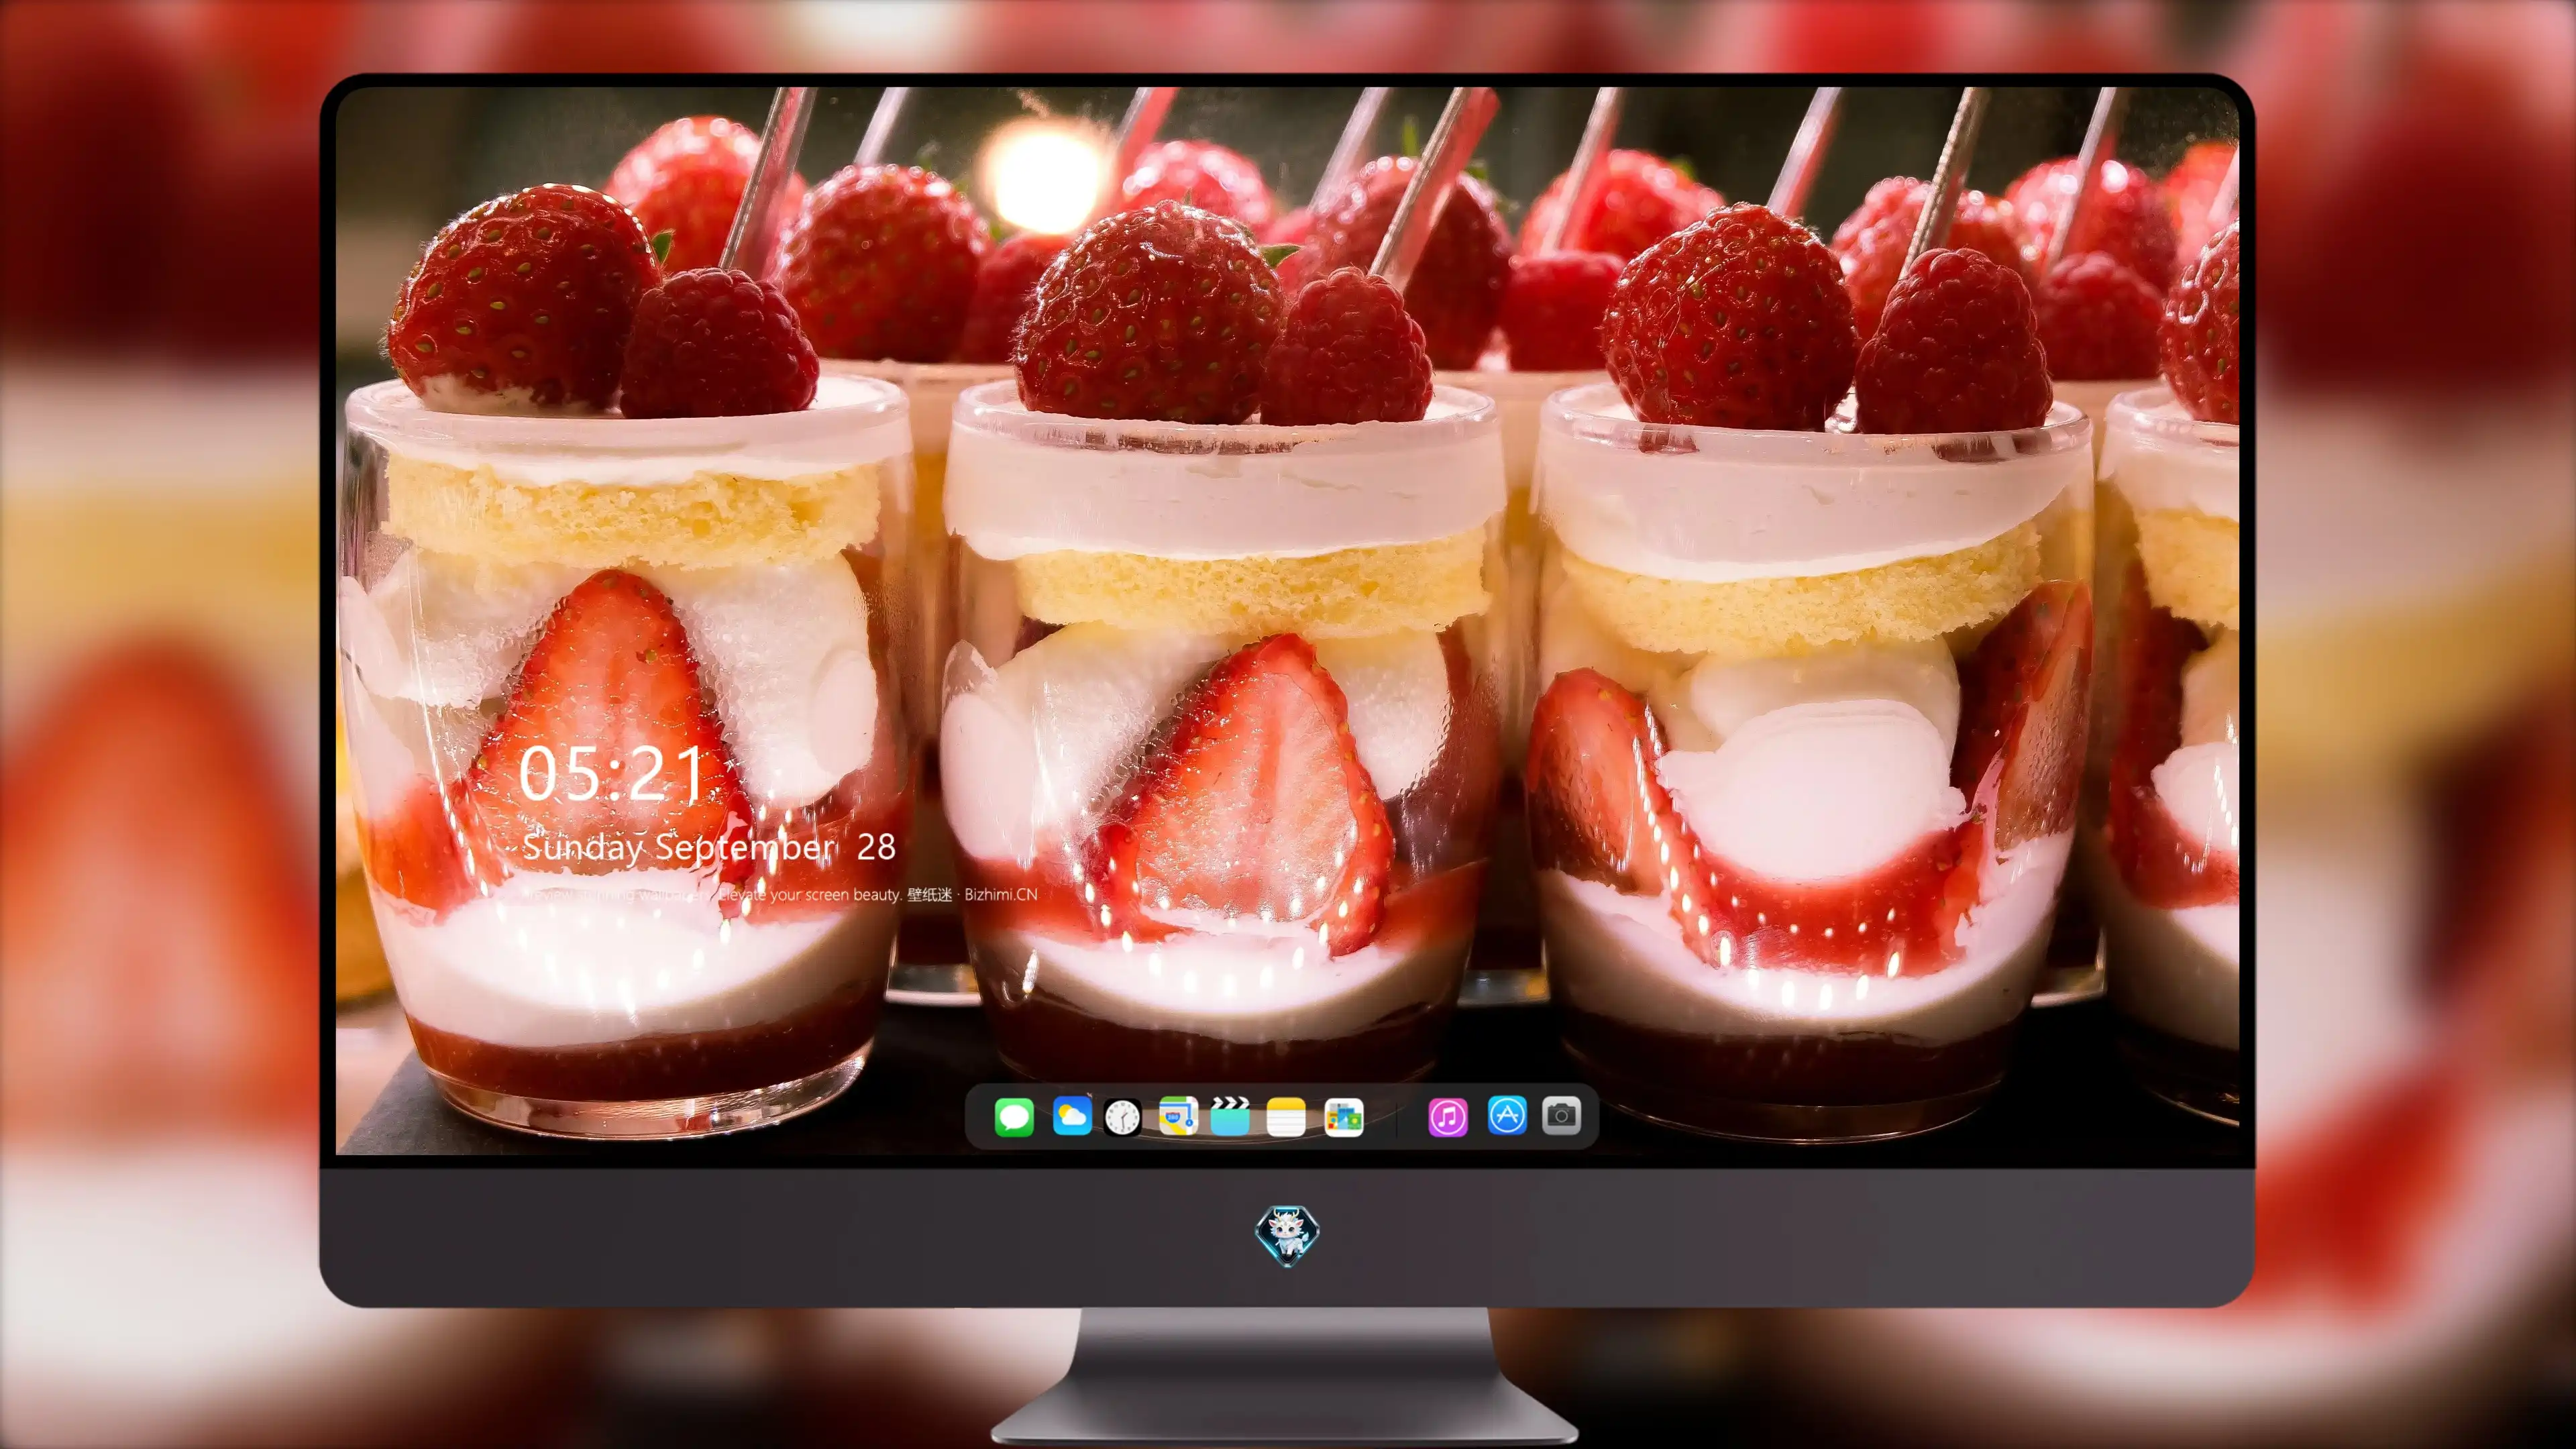Open the Photos collage app in the dock
This screenshot has width=2576, height=1449.
pos(1344,1117)
